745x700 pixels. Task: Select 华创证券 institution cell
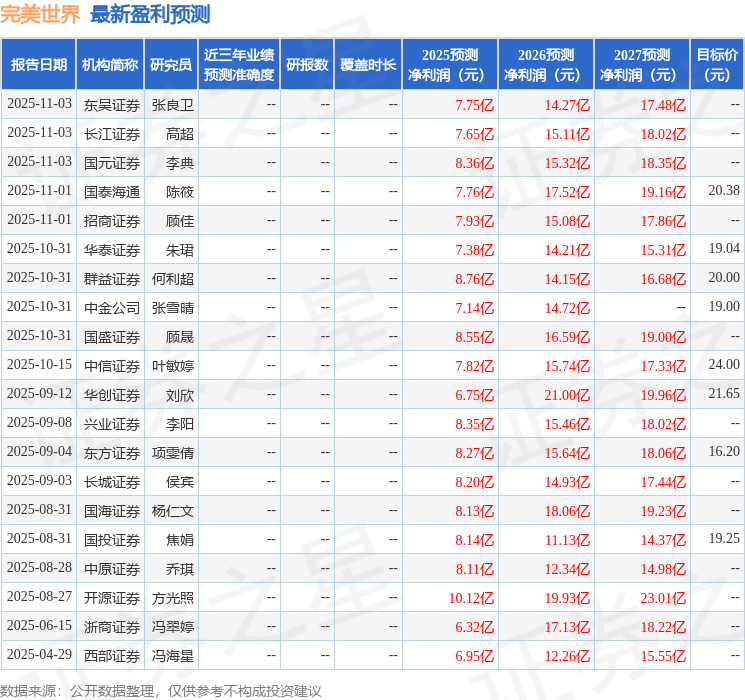click(112, 395)
